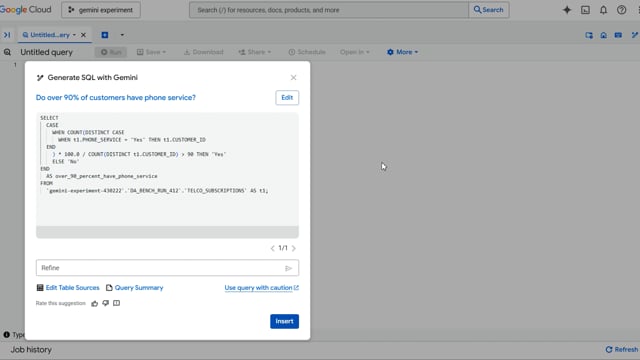Click the Search button

point(489,10)
